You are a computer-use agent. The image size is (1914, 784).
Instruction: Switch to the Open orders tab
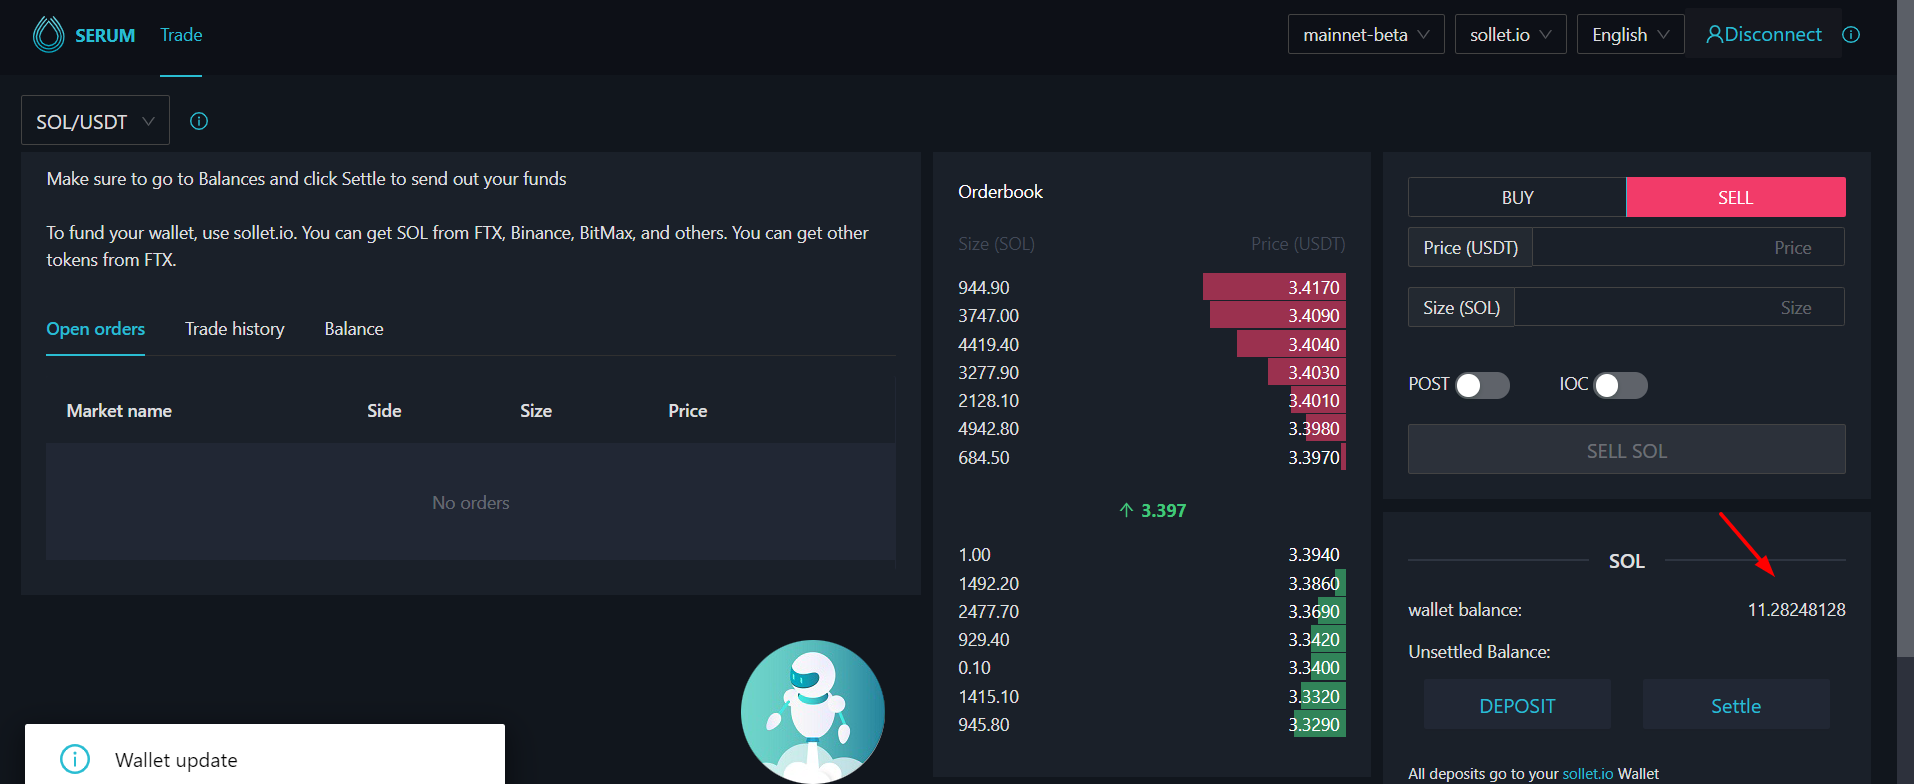(96, 329)
